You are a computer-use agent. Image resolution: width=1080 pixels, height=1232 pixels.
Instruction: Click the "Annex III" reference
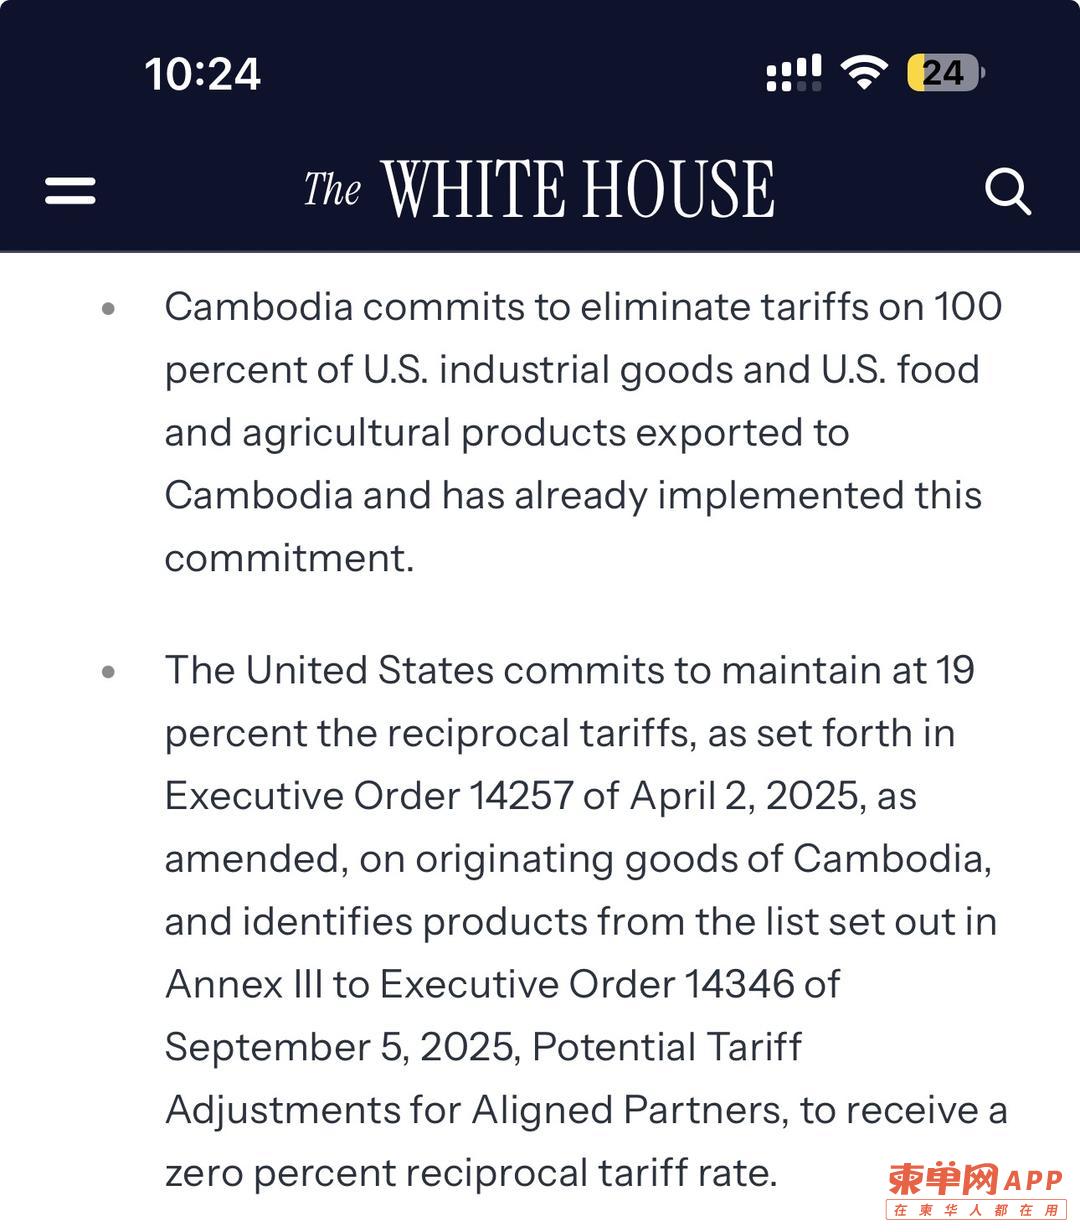(243, 985)
